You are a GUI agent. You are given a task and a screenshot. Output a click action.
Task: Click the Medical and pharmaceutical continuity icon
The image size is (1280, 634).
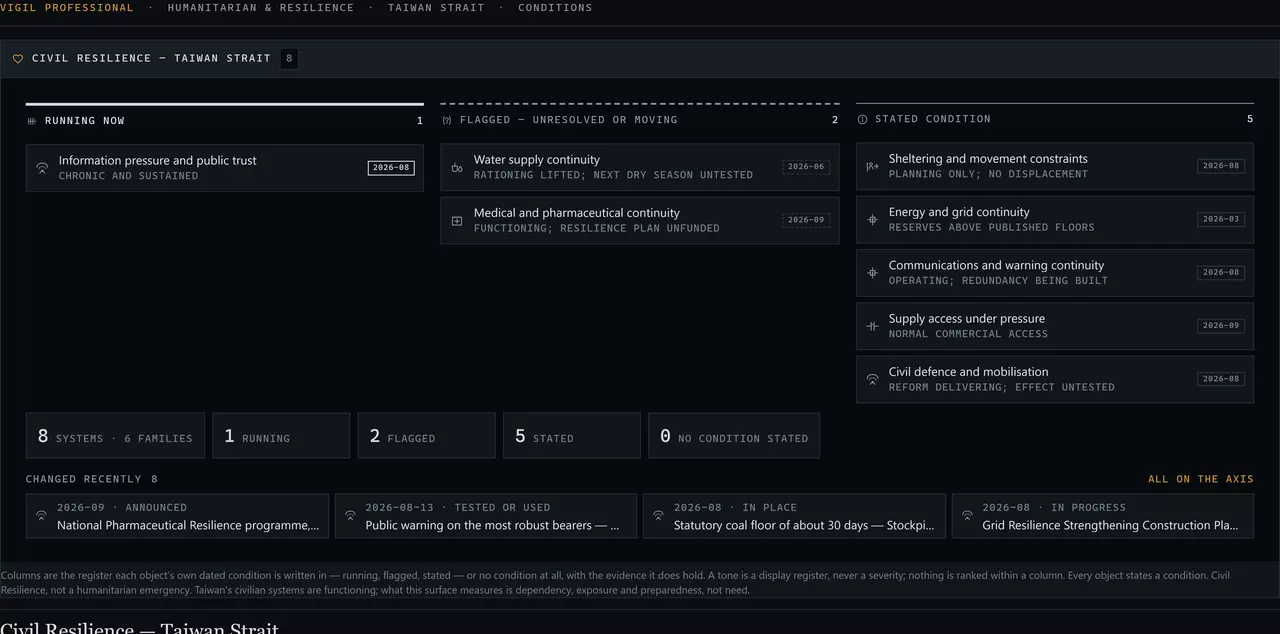point(457,221)
